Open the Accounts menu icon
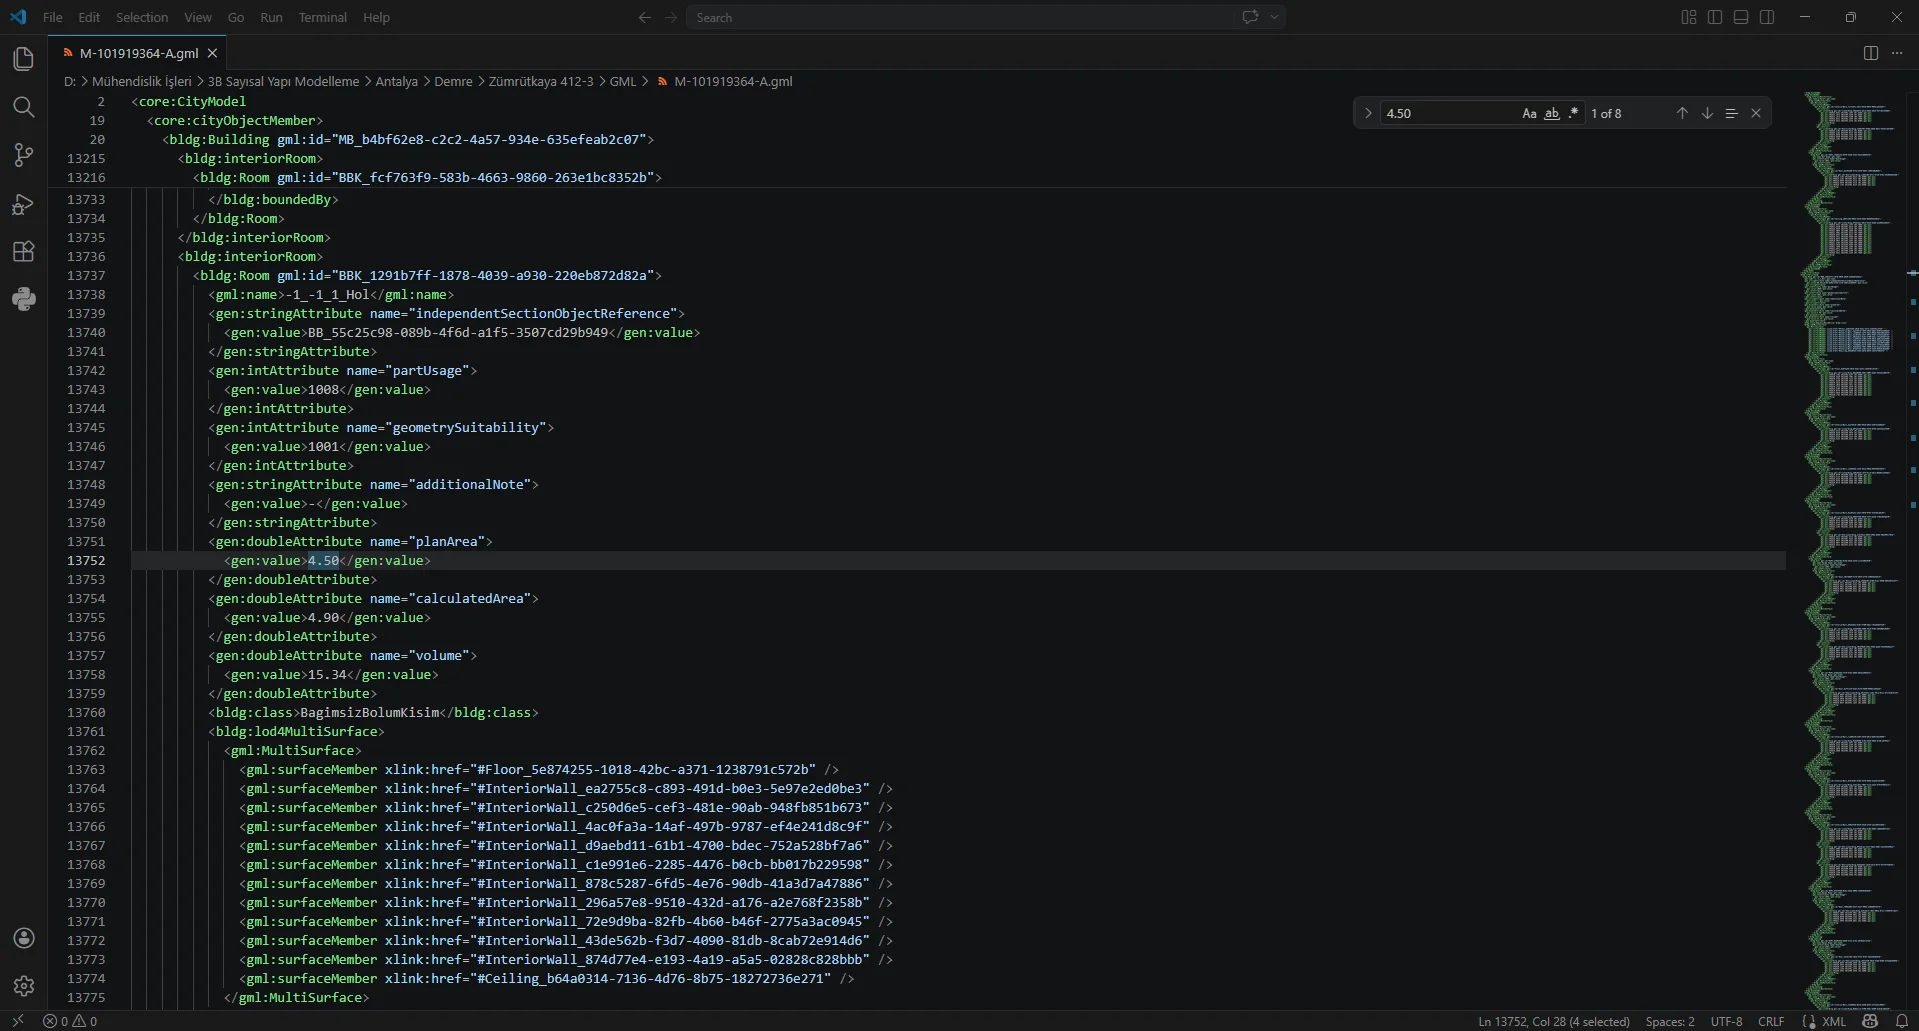This screenshot has height=1031, width=1919. click(x=24, y=938)
